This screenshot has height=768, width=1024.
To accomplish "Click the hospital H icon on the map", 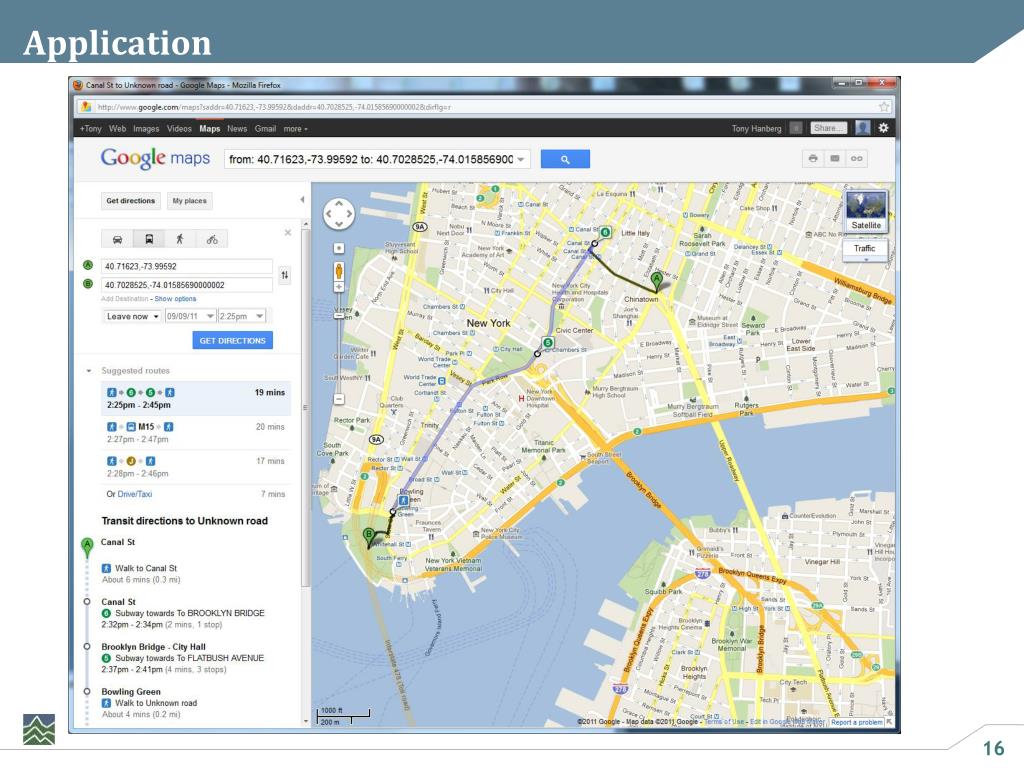I will coord(521,398).
